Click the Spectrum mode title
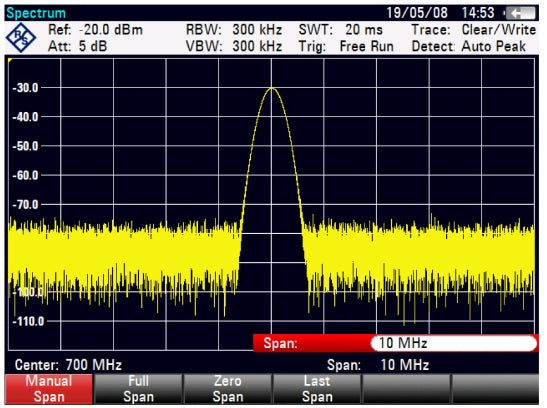 [36, 13]
